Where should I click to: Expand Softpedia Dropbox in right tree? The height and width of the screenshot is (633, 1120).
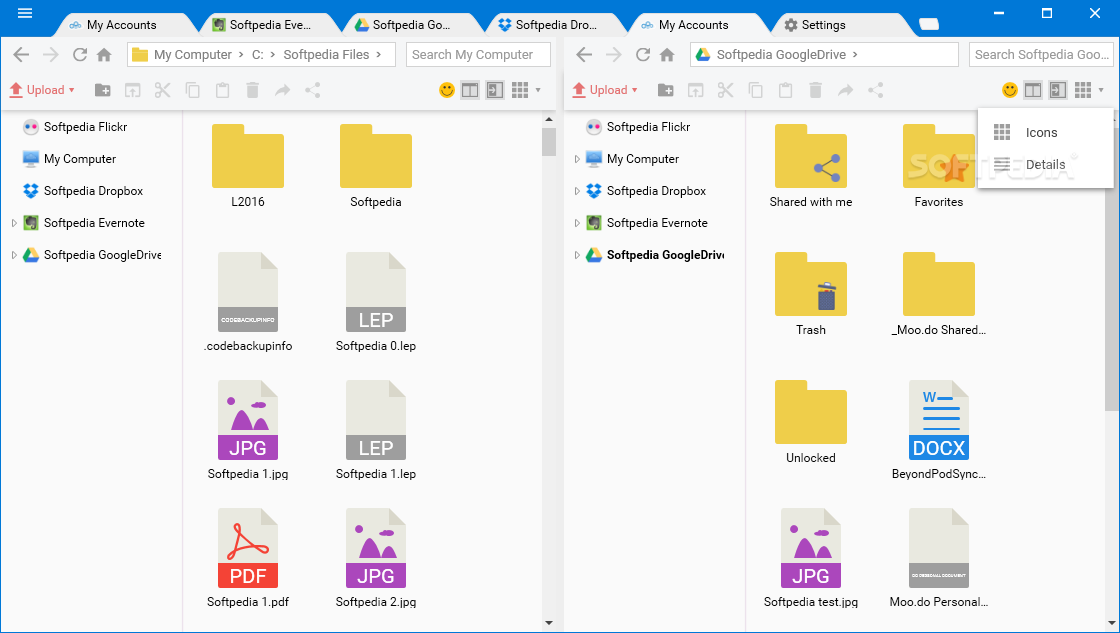pyautogui.click(x=577, y=191)
